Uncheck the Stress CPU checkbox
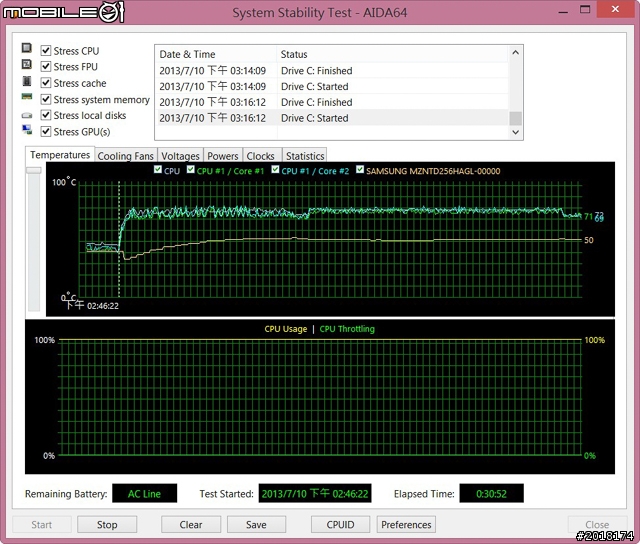The image size is (640, 544). (46, 51)
